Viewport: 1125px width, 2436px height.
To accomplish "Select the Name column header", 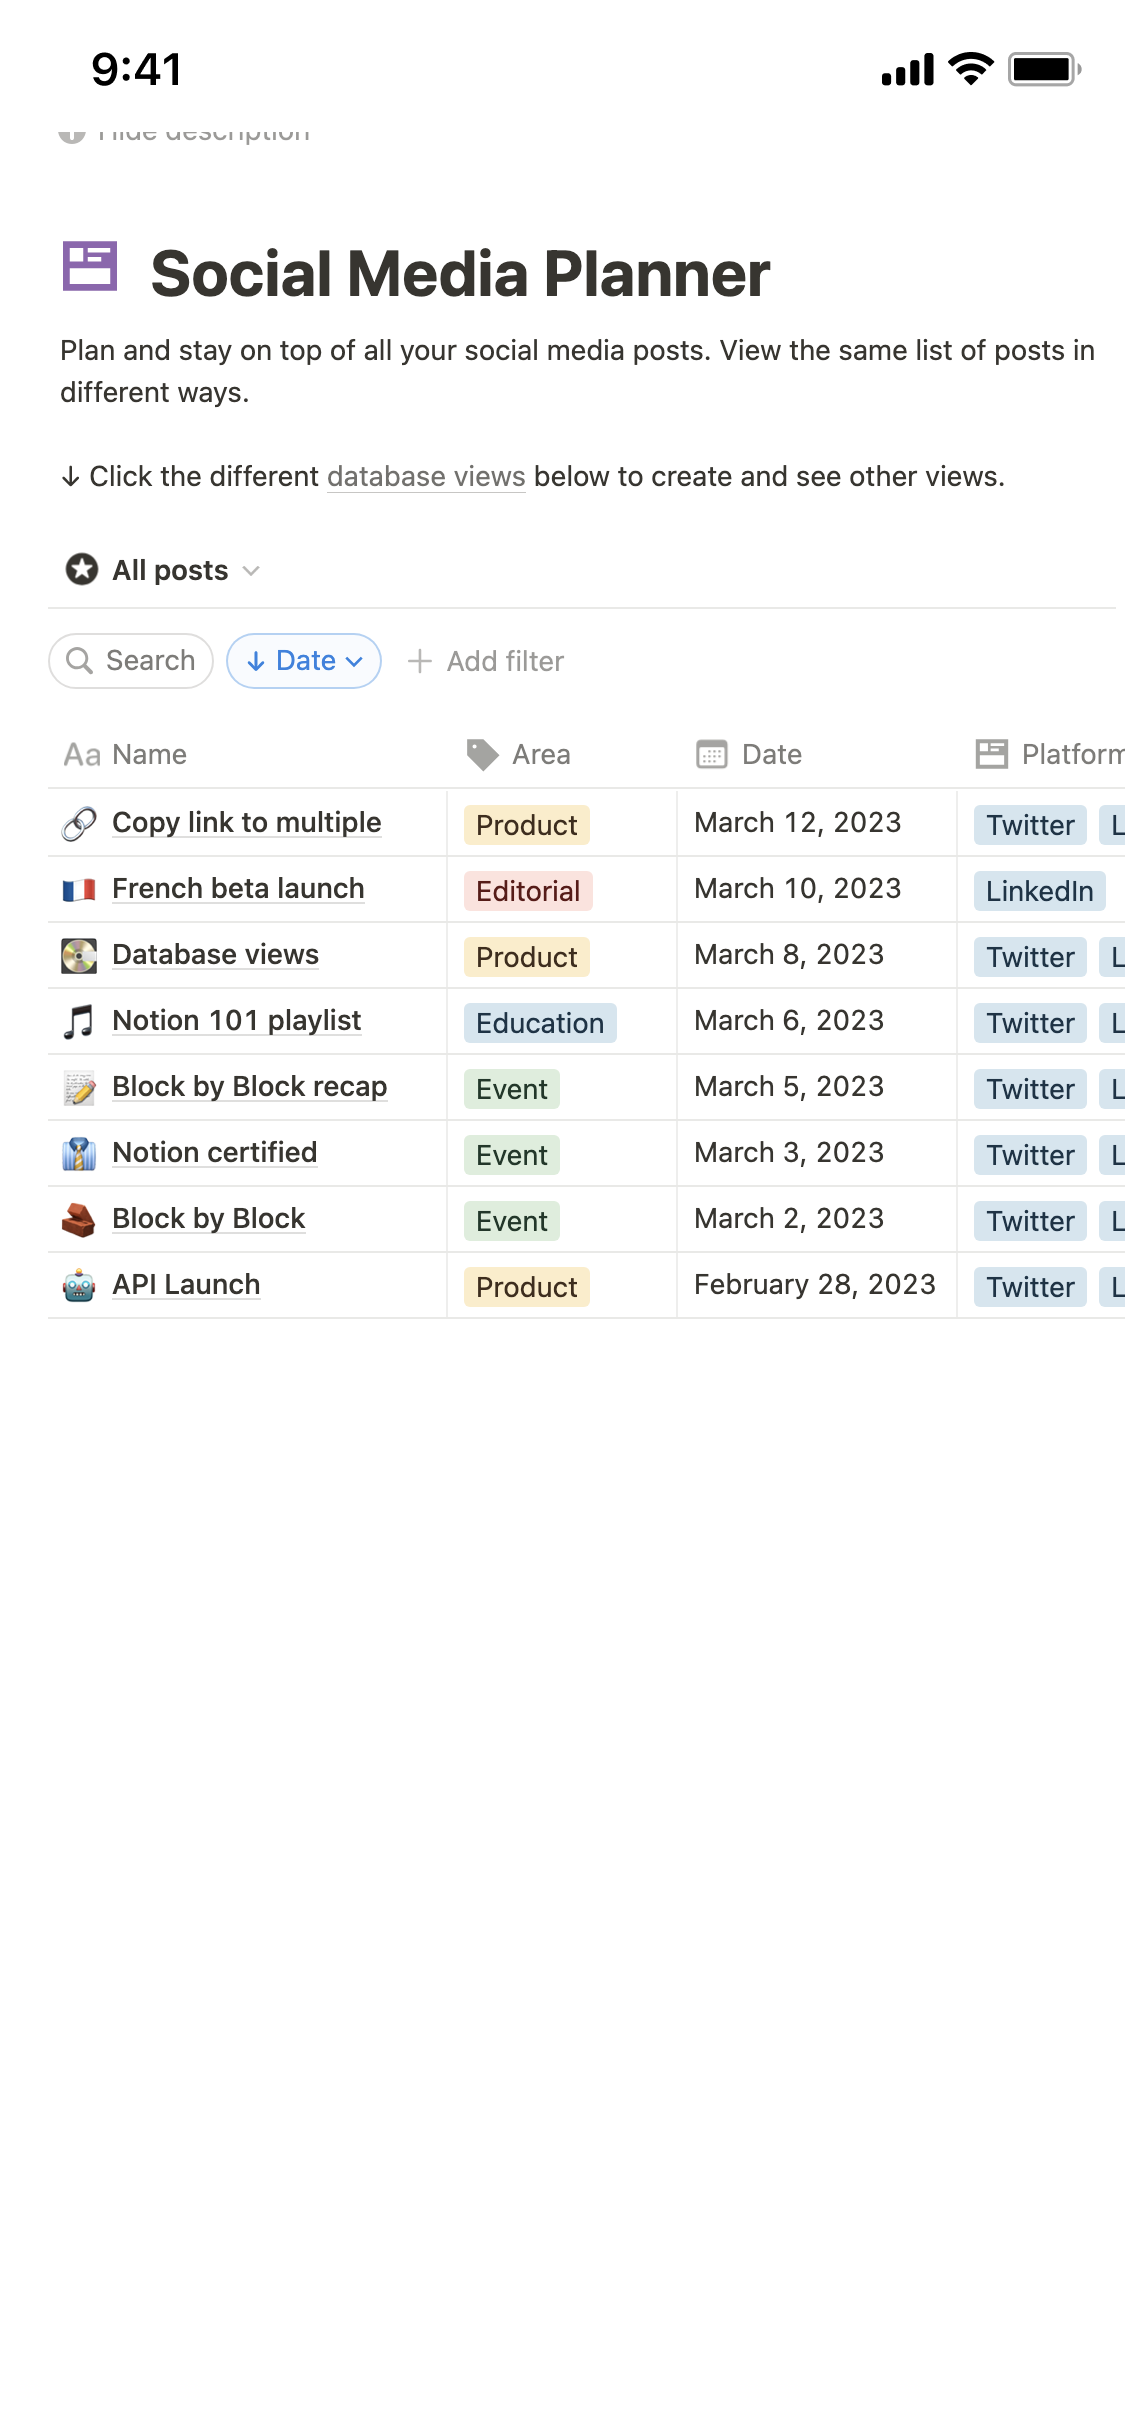I will tap(148, 754).
